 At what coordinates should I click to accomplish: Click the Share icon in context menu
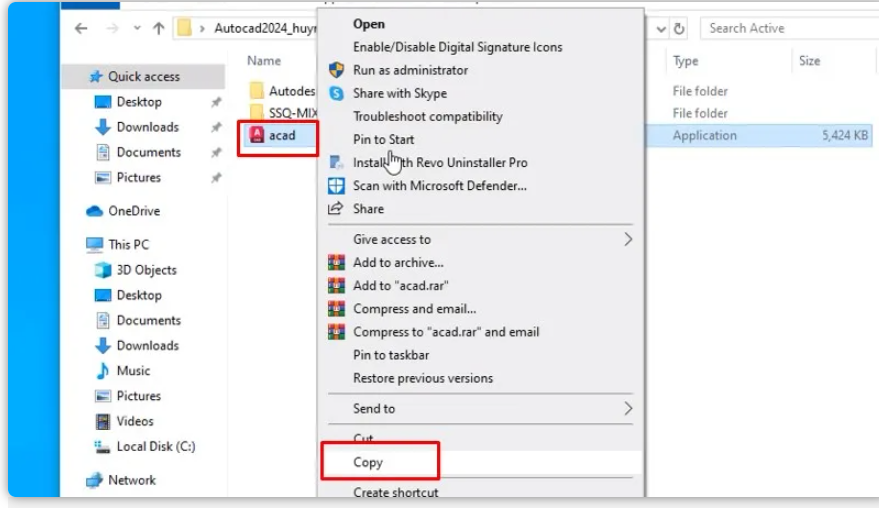[337, 209]
